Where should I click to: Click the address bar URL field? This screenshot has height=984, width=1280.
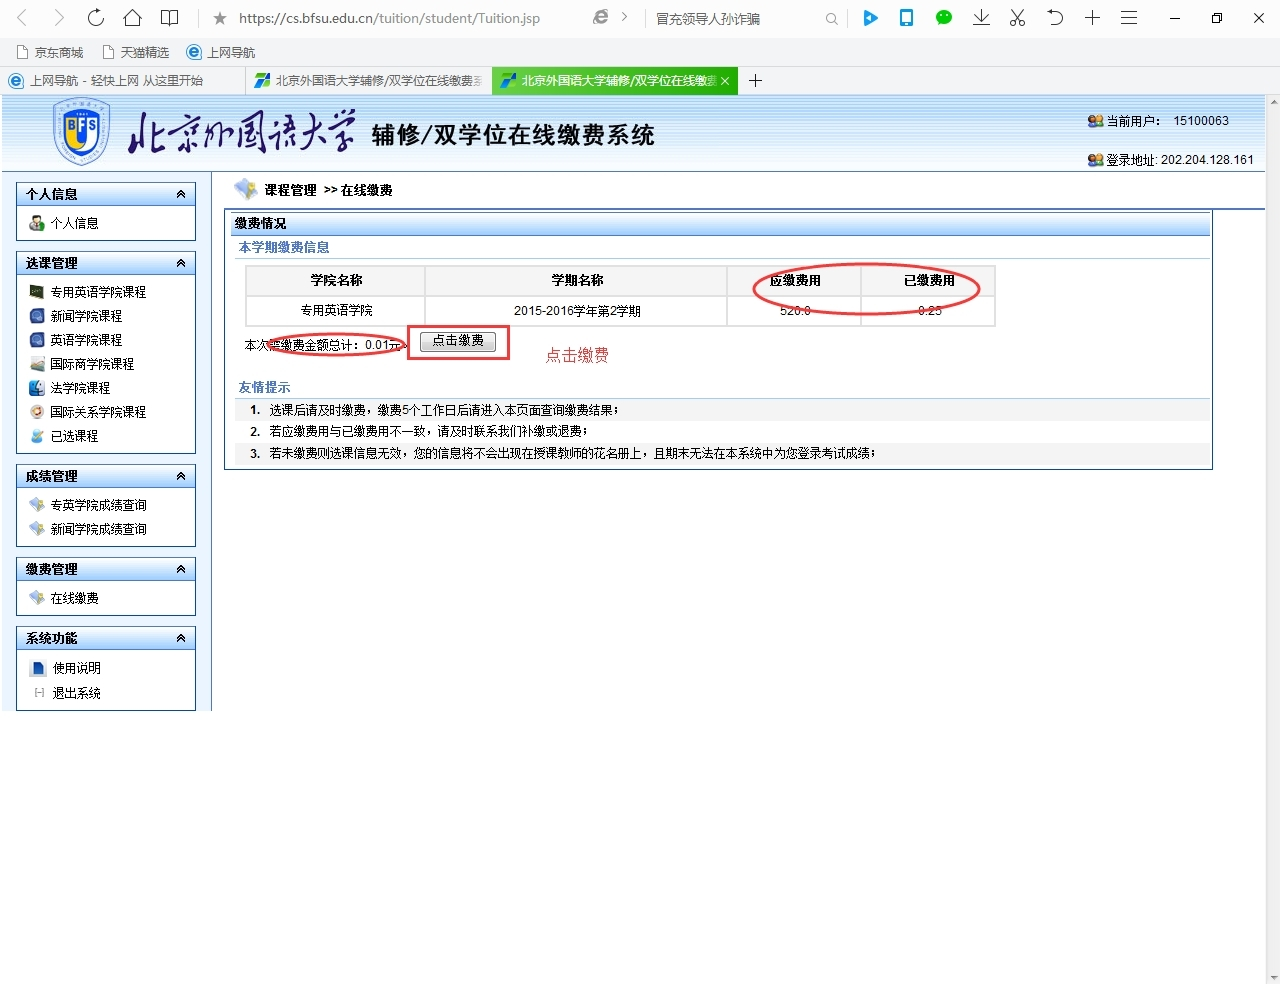click(400, 18)
